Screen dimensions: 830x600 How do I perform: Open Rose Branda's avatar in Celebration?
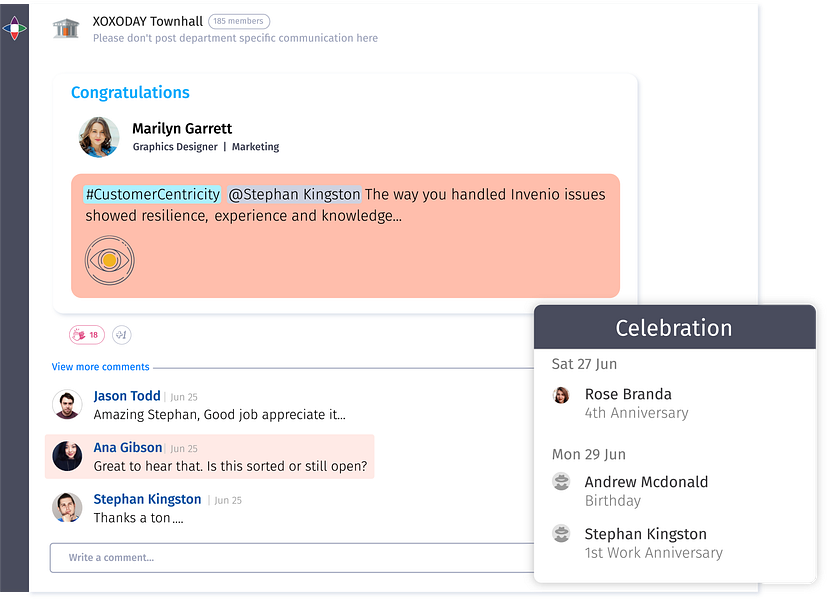(x=561, y=395)
